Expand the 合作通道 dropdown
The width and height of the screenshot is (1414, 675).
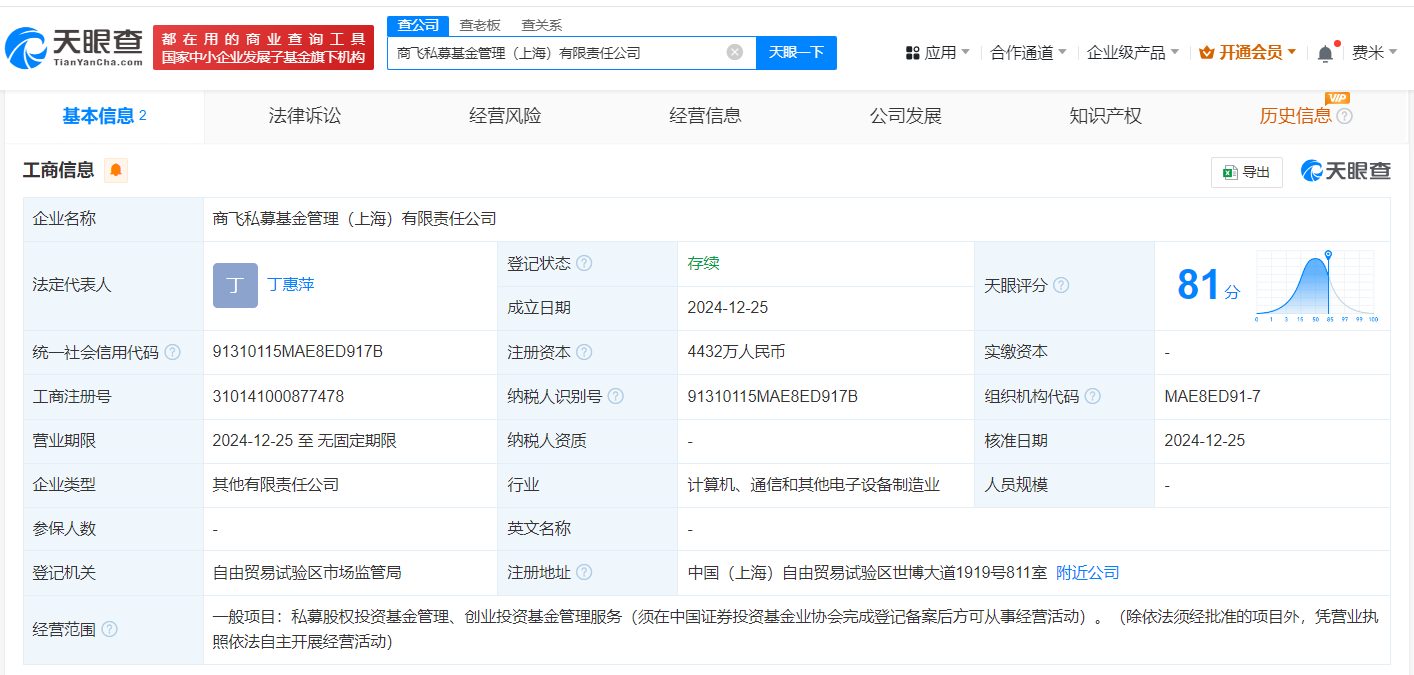(1028, 53)
